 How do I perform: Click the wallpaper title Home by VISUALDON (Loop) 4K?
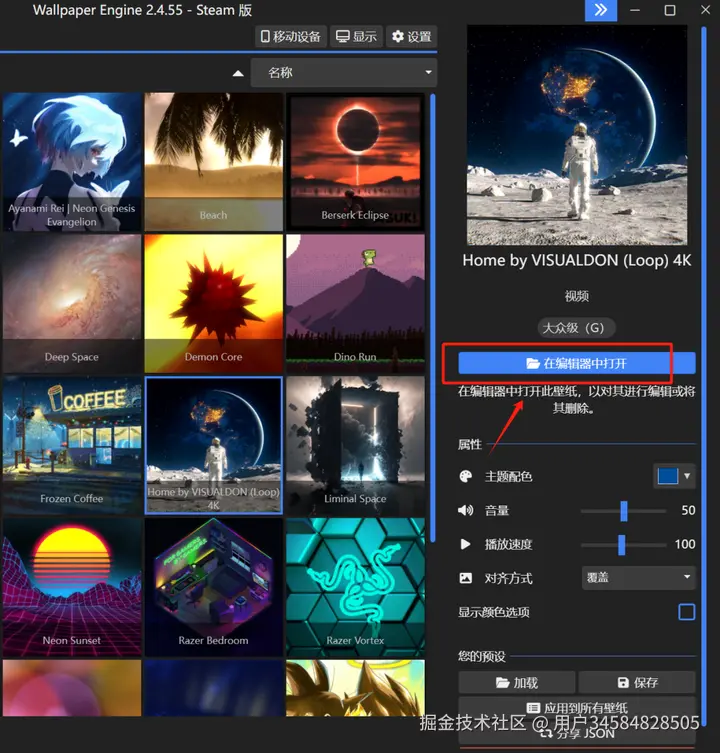576,260
